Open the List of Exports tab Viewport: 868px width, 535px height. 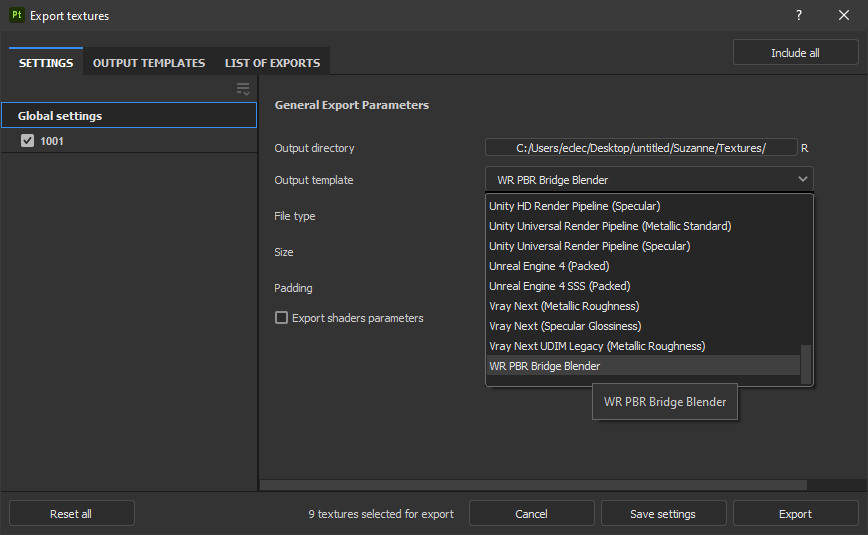click(272, 63)
